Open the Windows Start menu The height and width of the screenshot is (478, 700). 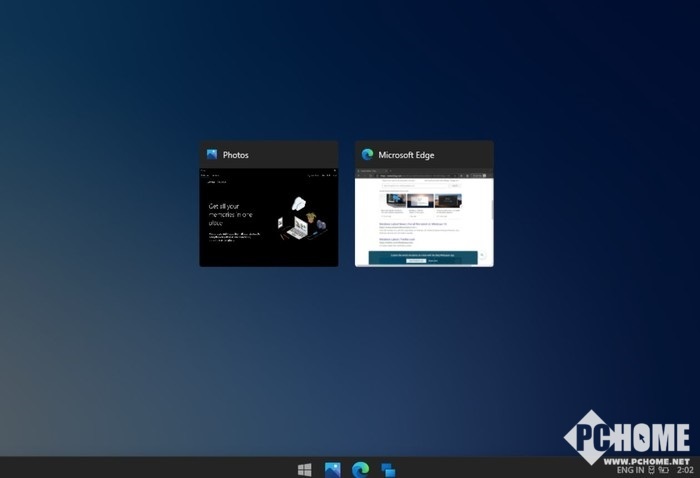tap(305, 469)
